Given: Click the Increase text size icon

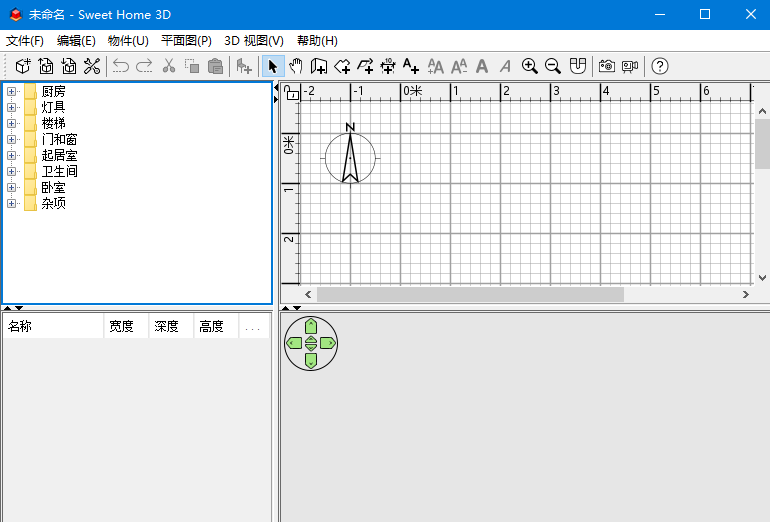Looking at the screenshot, I should (x=436, y=66).
